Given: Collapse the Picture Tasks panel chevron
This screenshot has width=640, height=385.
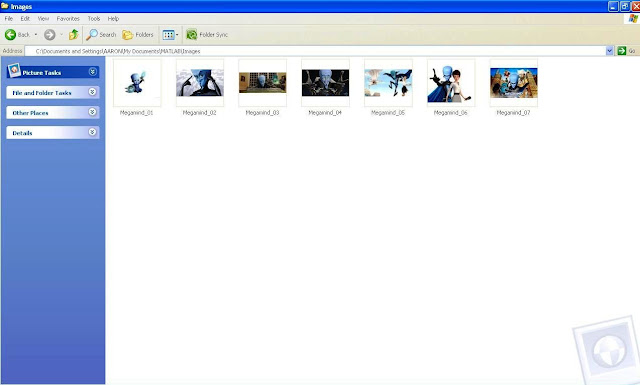Looking at the screenshot, I should (x=93, y=72).
